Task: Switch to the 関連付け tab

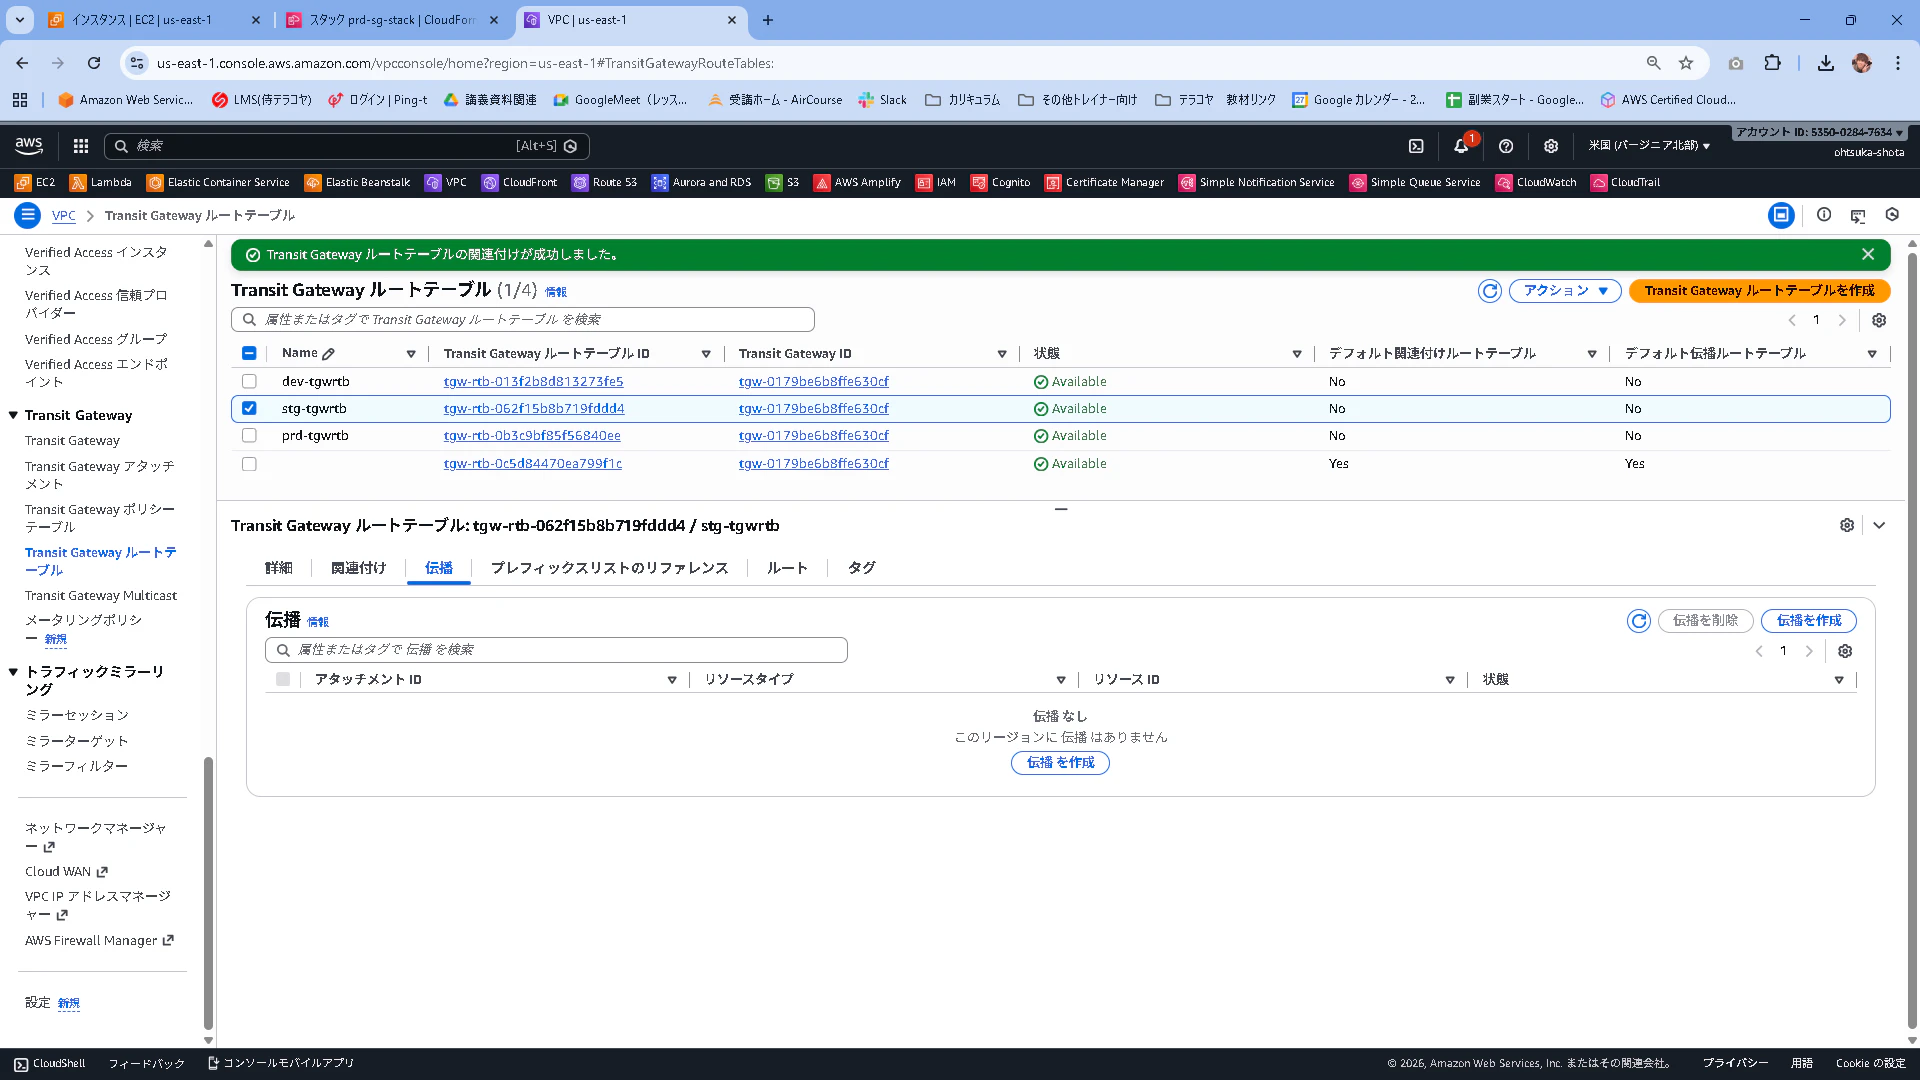Action: pyautogui.click(x=358, y=568)
